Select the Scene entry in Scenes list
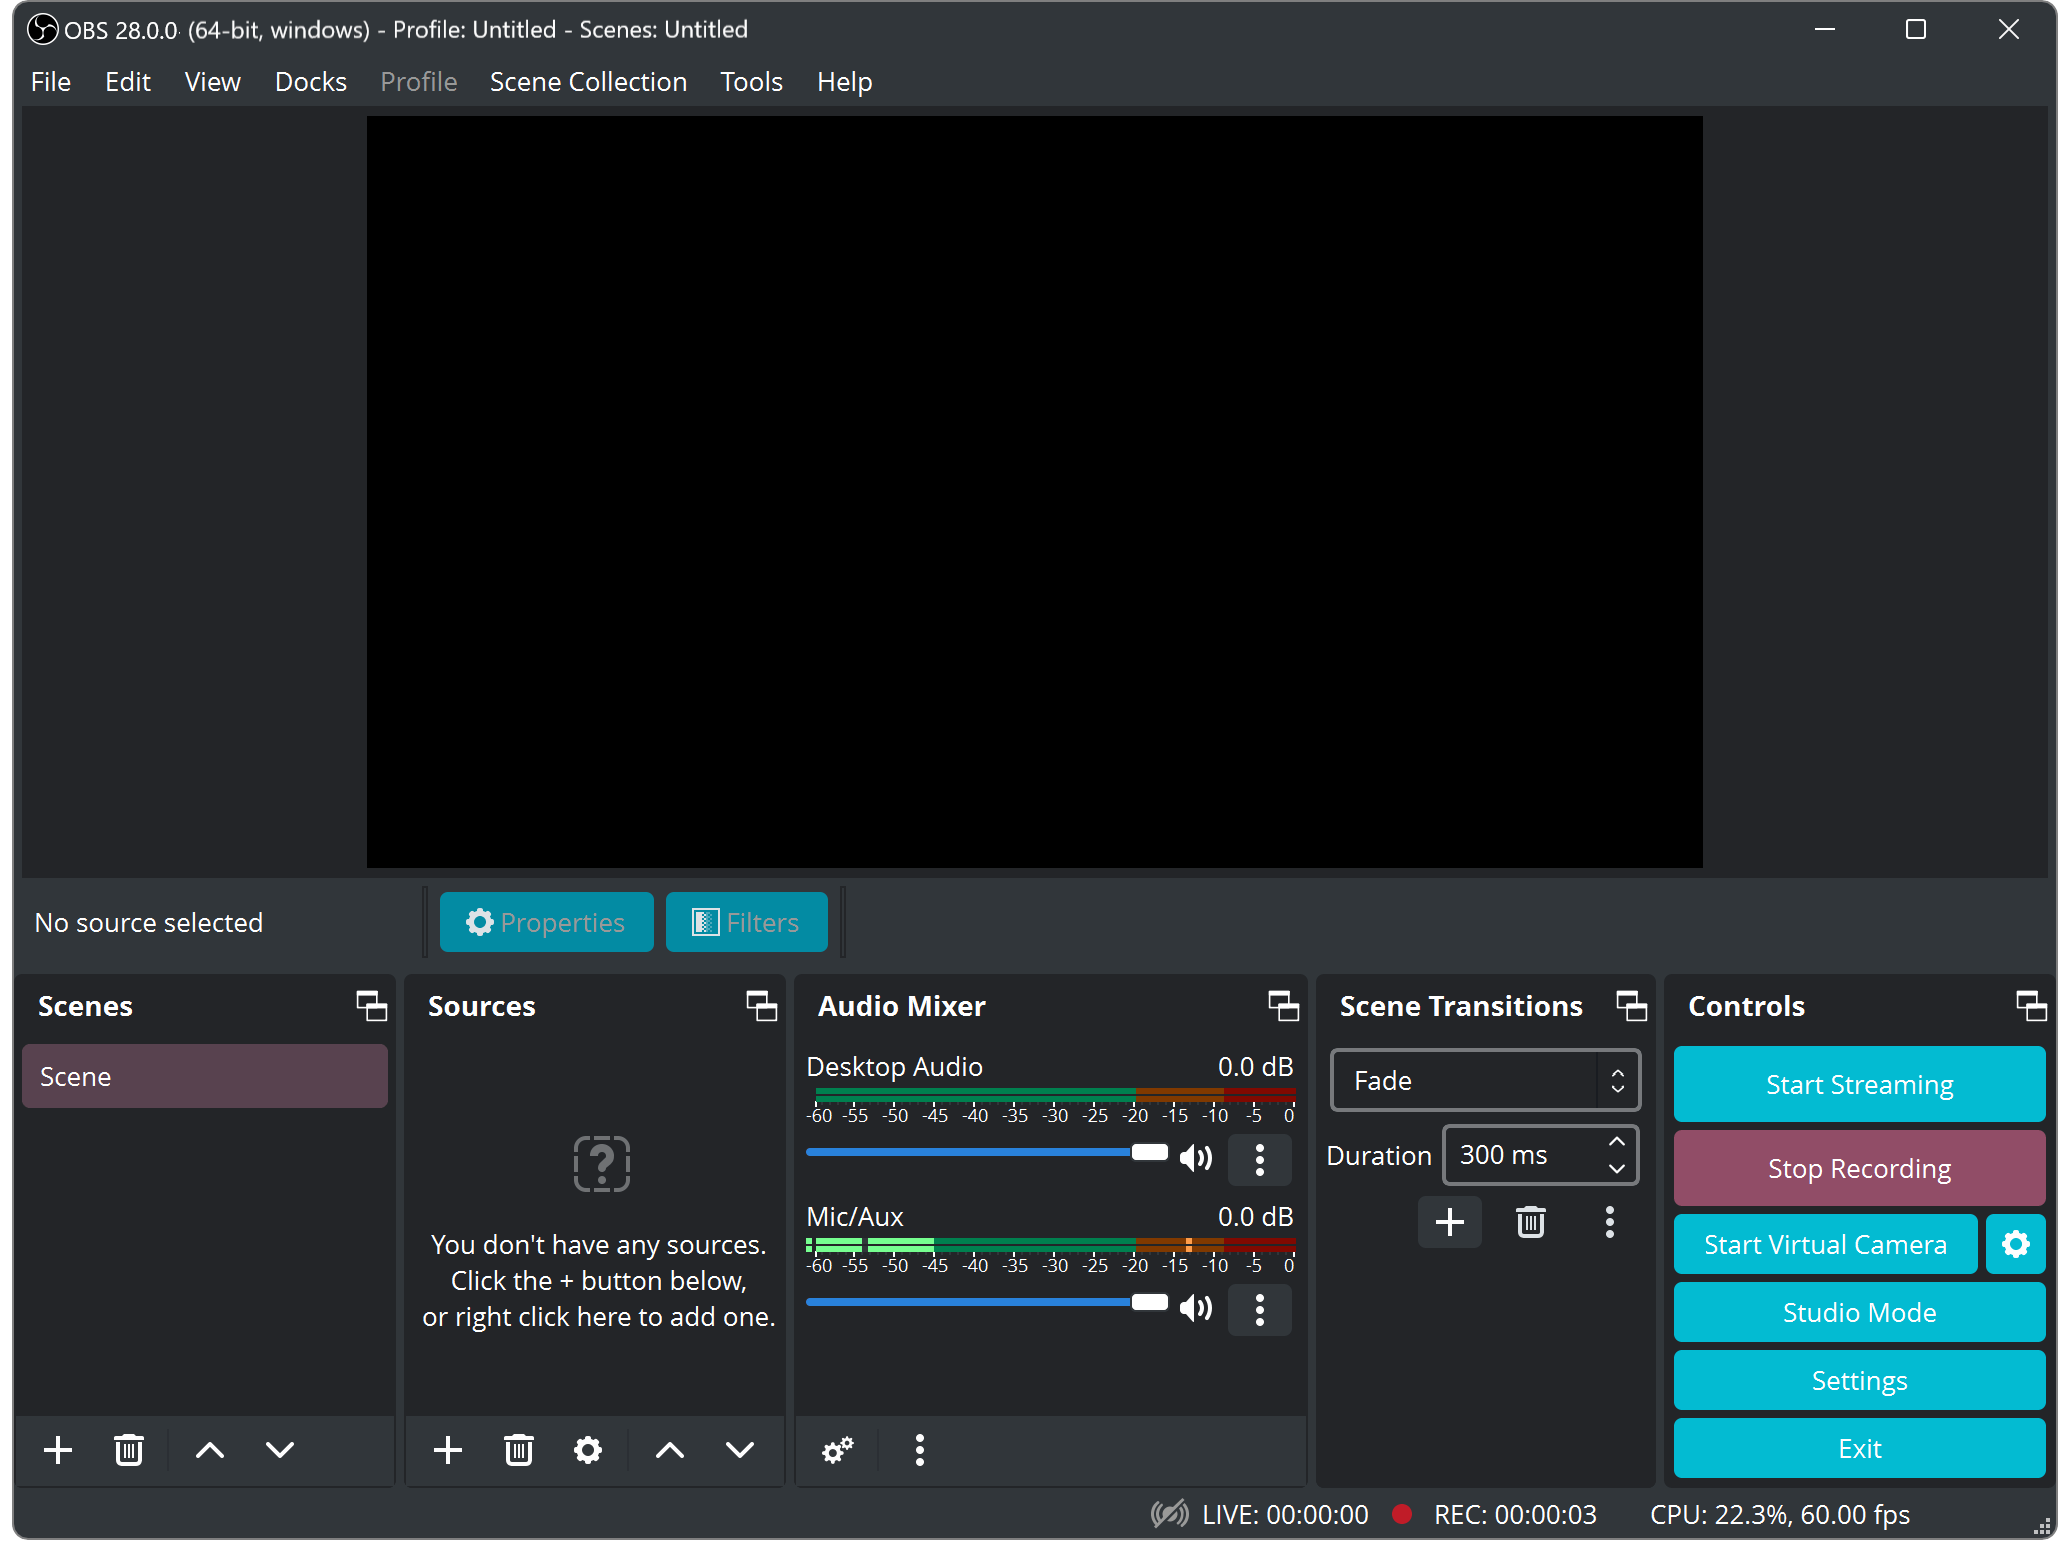 (x=204, y=1076)
